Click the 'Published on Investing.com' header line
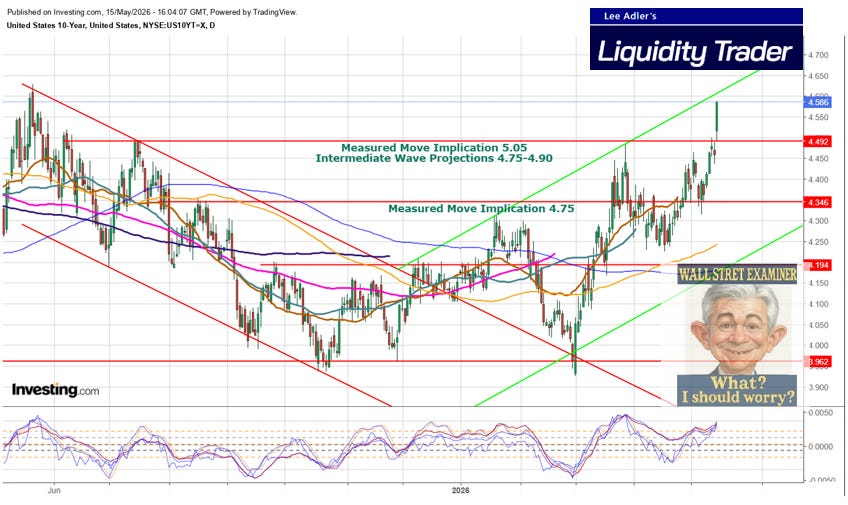848x505 pixels. [x=152, y=12]
